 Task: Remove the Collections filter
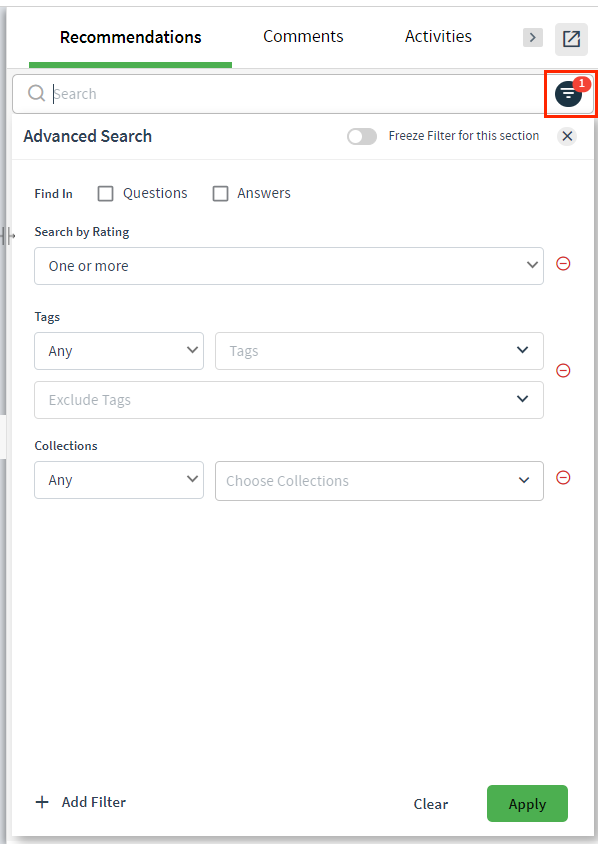(563, 477)
